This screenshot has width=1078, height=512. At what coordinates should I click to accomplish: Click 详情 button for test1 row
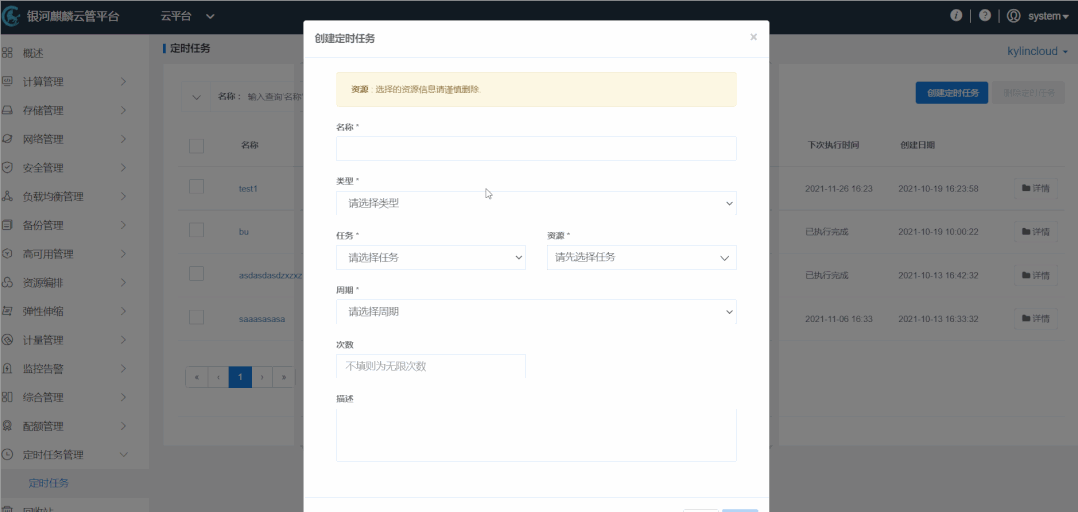1035,188
